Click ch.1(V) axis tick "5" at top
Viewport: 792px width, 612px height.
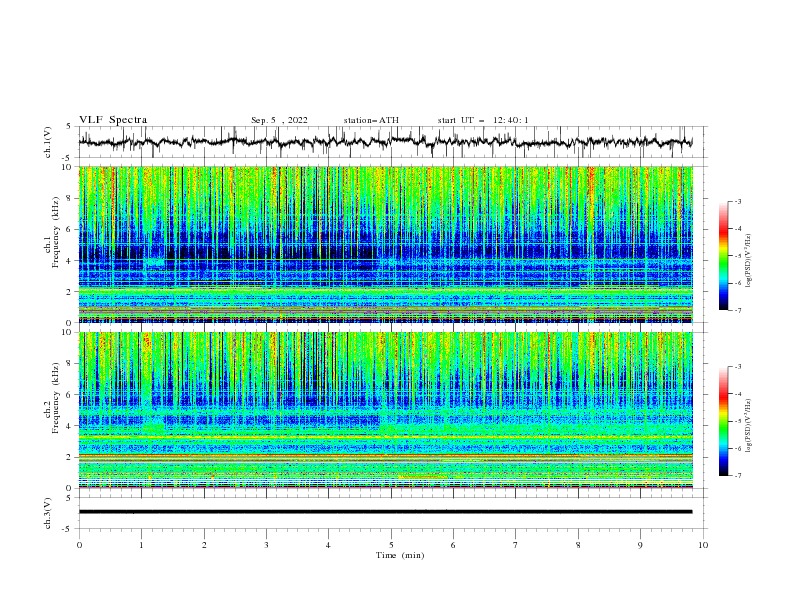[x=69, y=127]
